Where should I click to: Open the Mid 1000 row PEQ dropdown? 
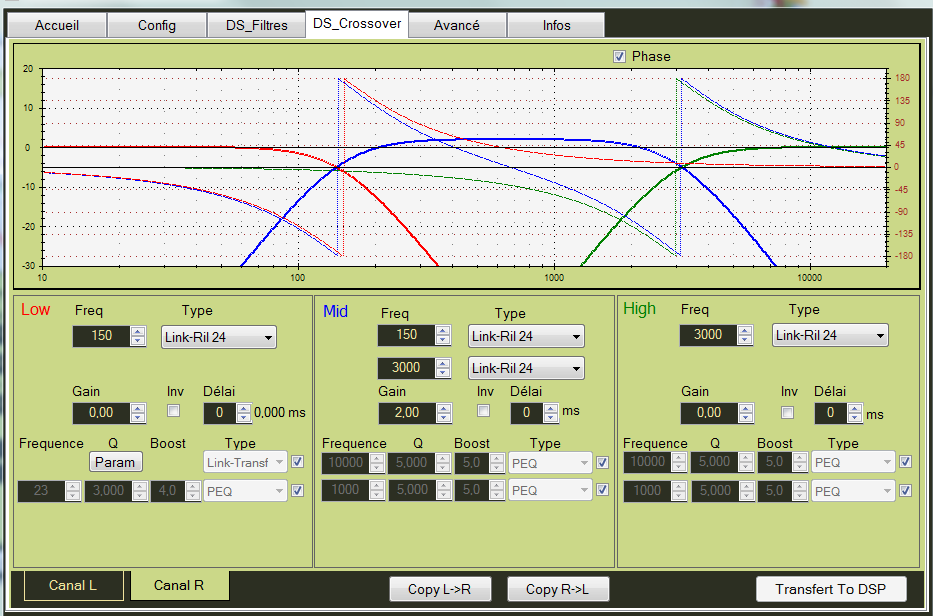point(550,490)
